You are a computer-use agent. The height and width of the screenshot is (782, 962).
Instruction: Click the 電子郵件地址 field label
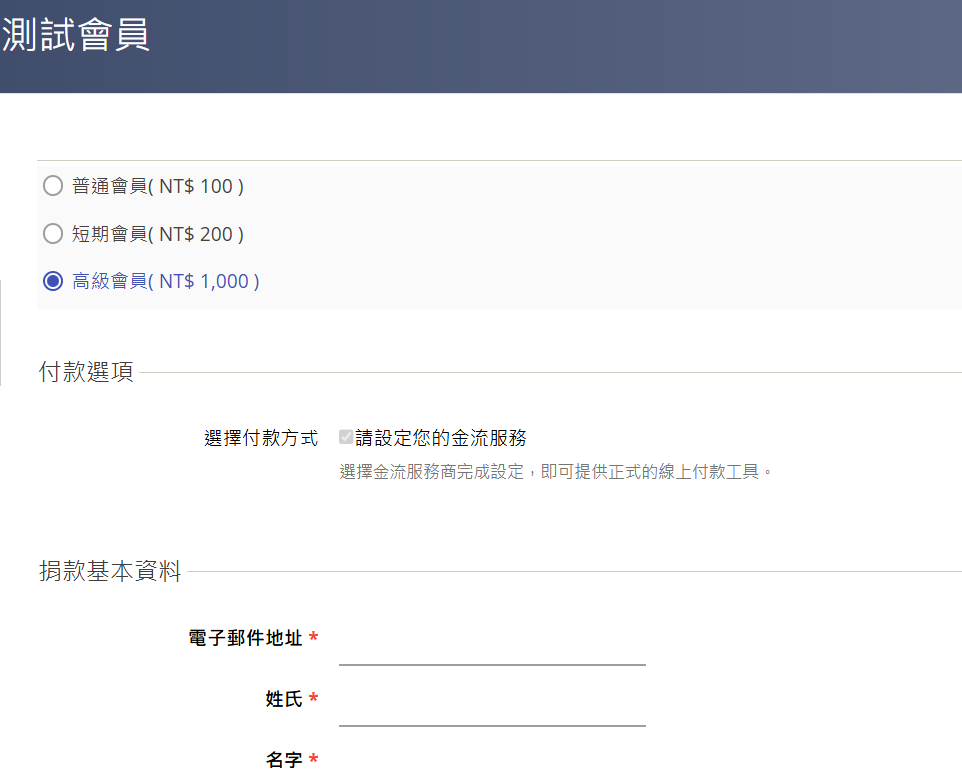click(x=245, y=638)
